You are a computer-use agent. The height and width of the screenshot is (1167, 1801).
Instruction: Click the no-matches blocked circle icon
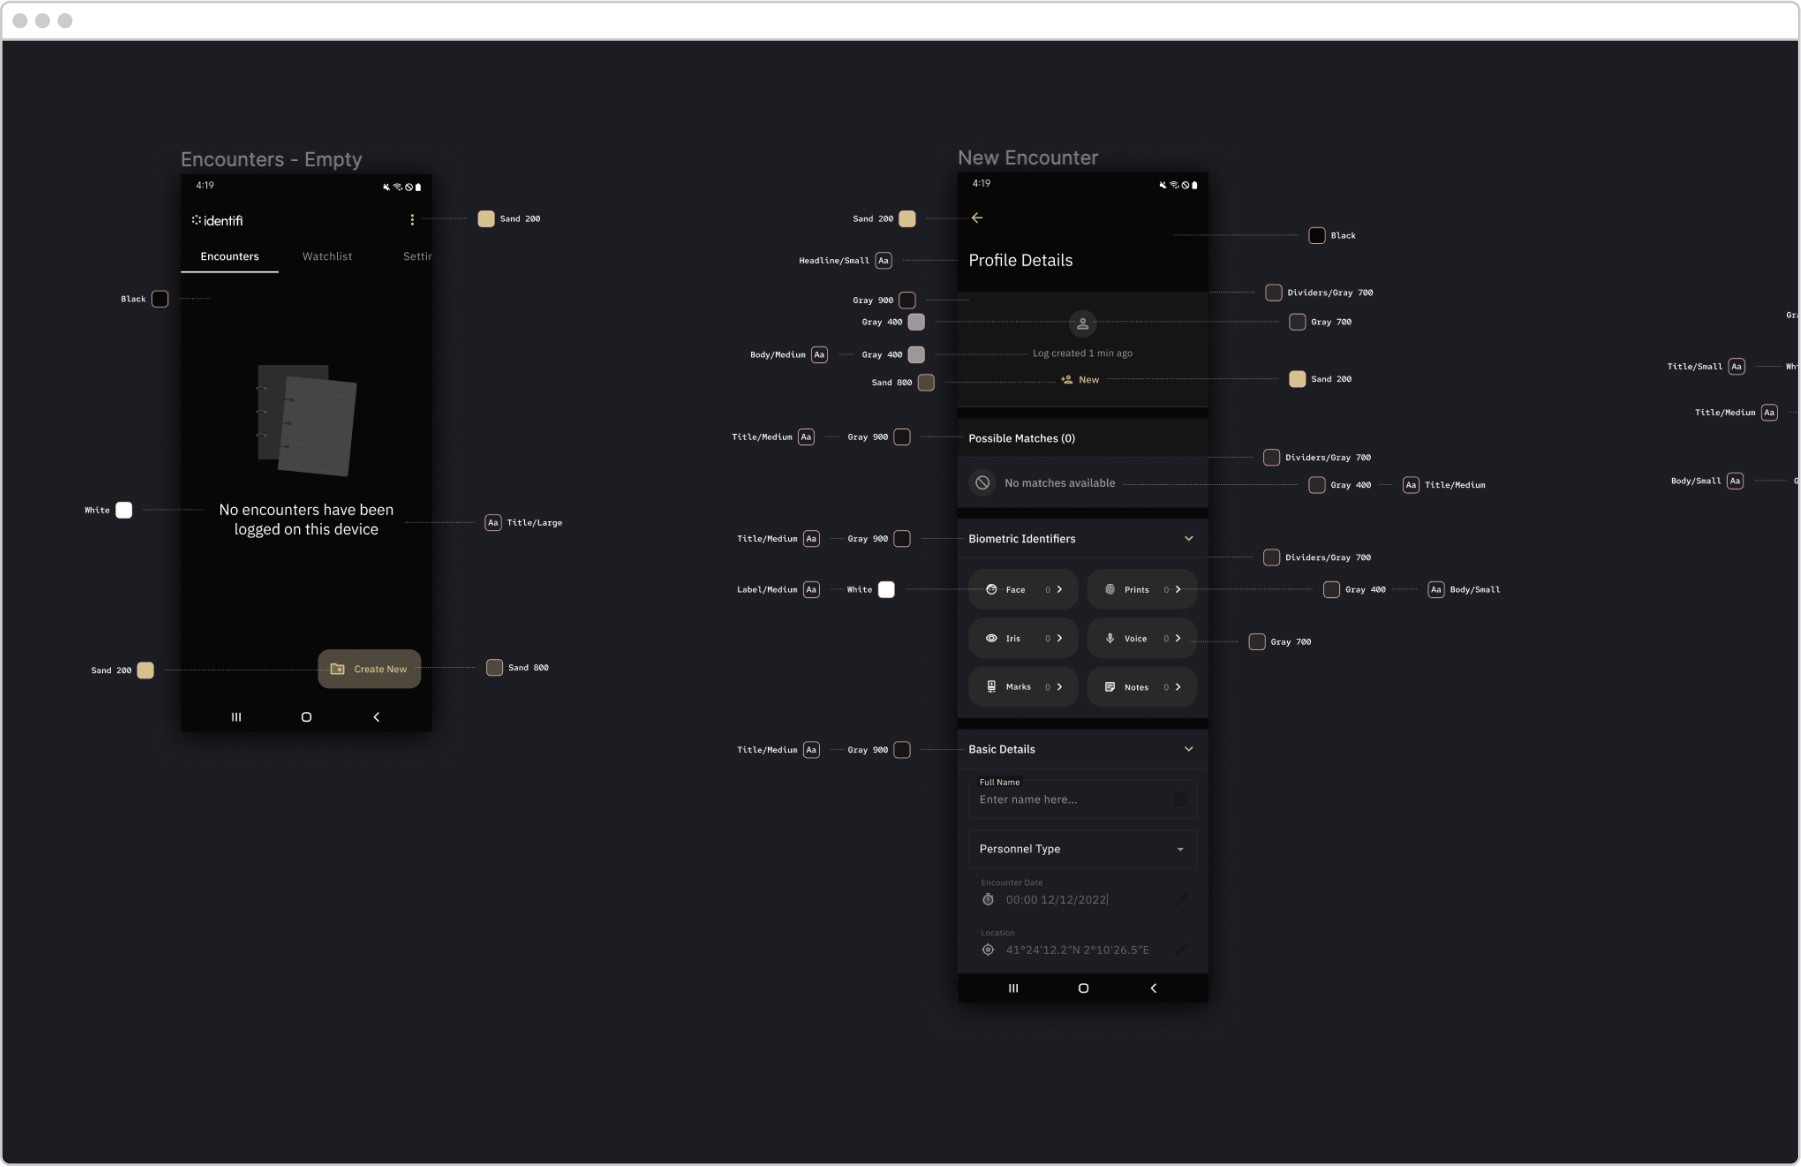983,483
